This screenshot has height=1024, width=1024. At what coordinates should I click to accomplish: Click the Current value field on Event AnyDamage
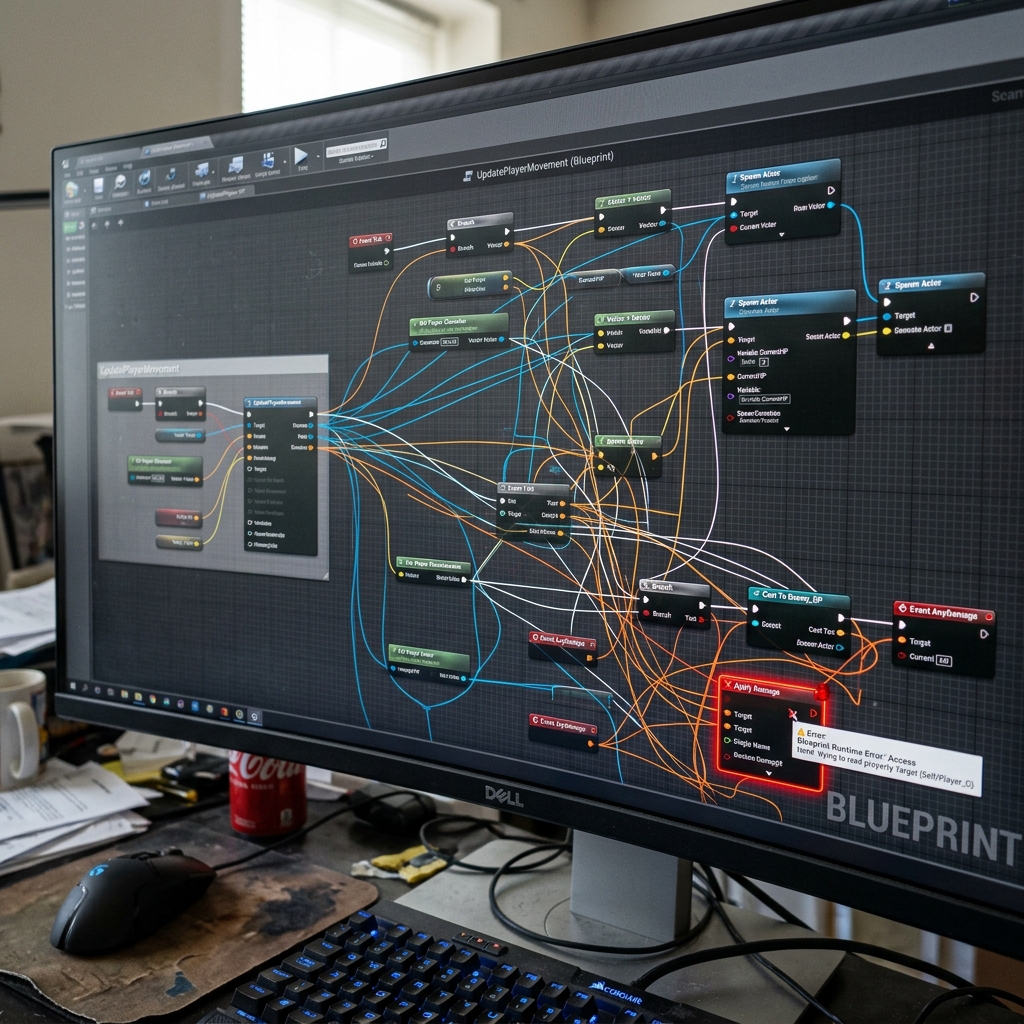(x=944, y=661)
